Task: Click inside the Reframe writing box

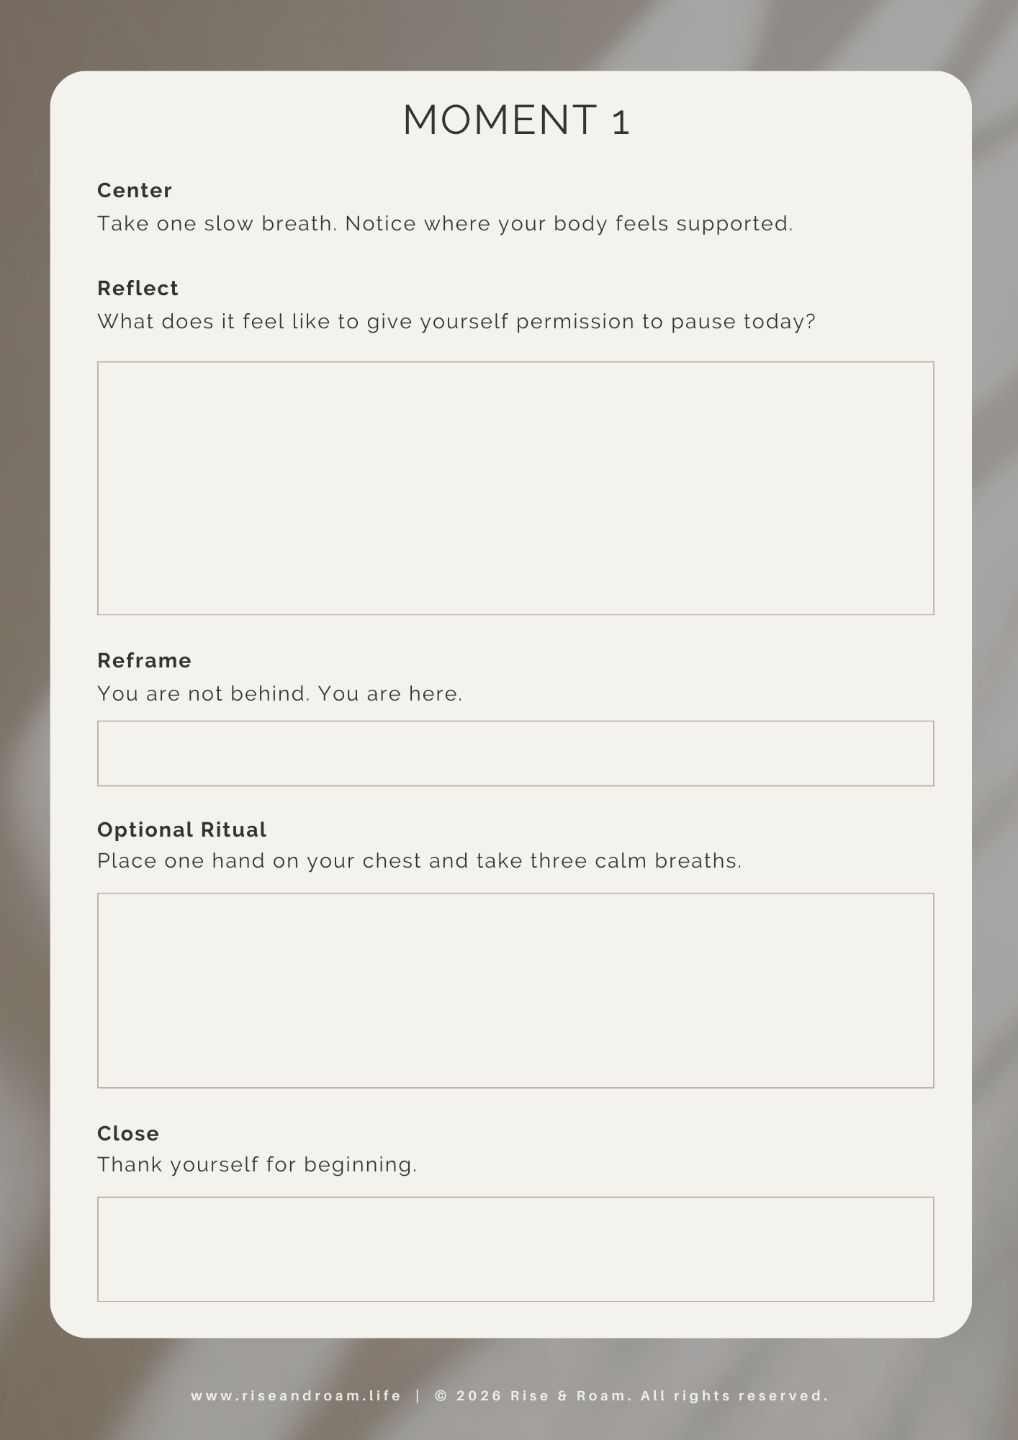Action: (516, 753)
